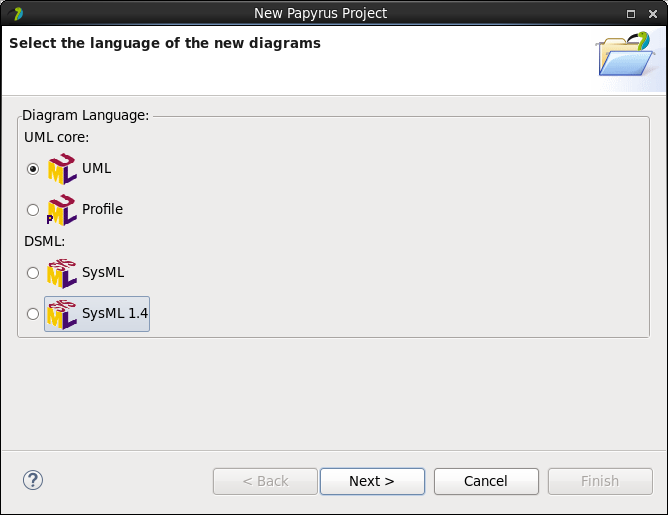668x515 pixels.
Task: Click the disabled Finish button
Action: tap(600, 481)
